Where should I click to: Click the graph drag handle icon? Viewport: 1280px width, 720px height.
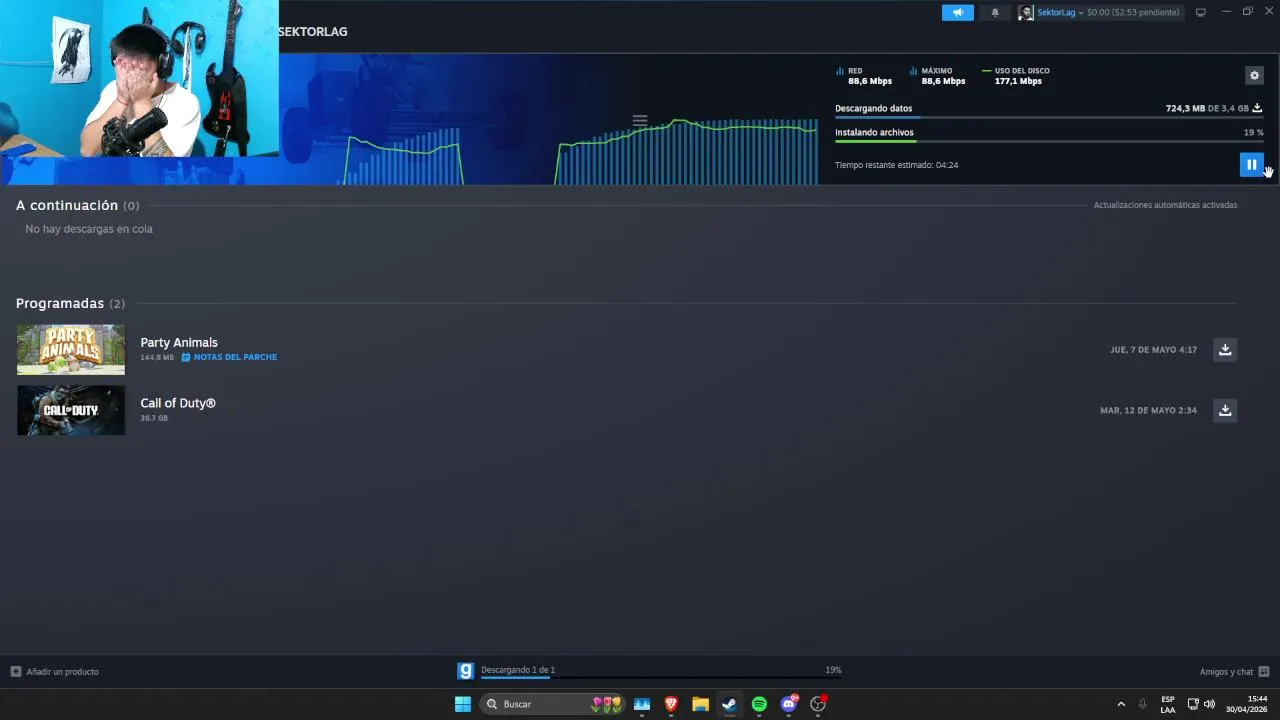click(x=640, y=121)
